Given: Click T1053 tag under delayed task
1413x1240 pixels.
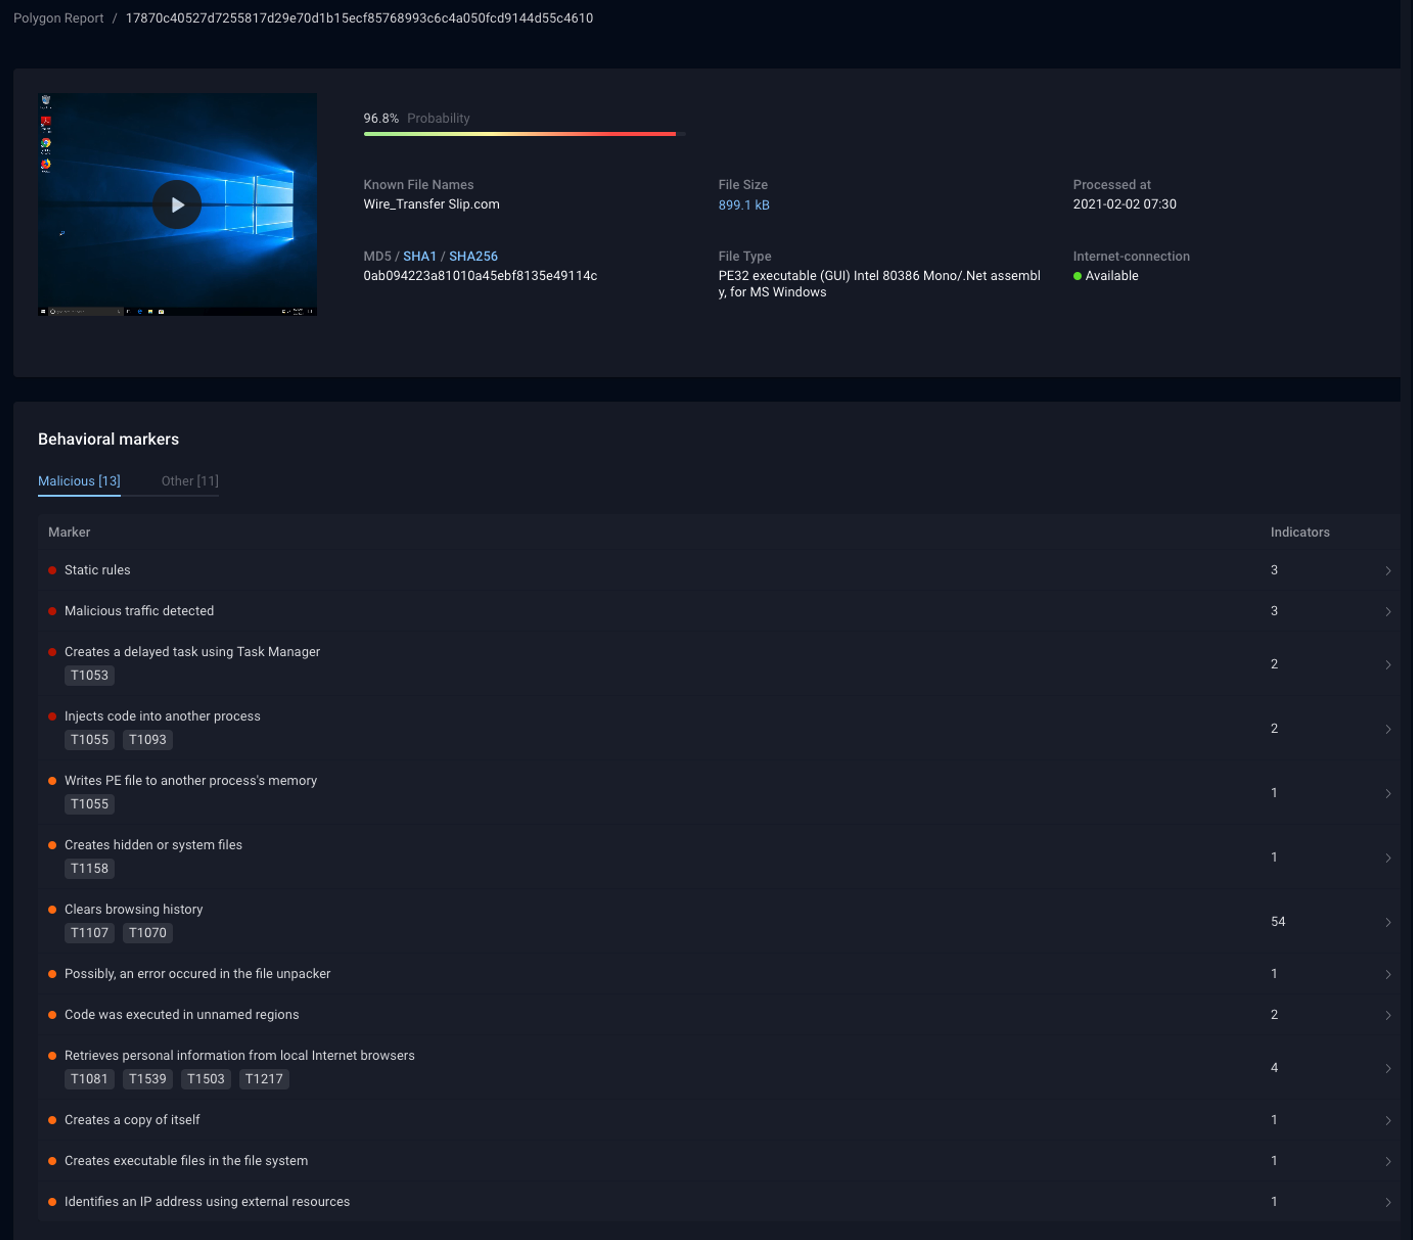Looking at the screenshot, I should (89, 675).
